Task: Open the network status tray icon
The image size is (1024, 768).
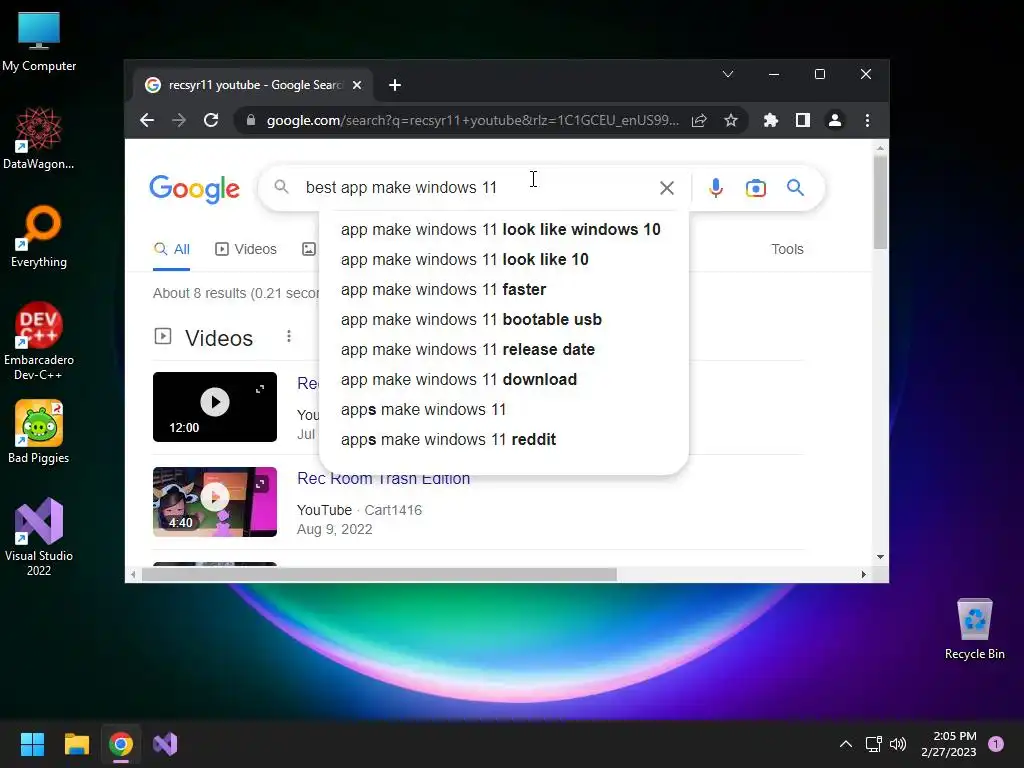Action: tap(873, 744)
